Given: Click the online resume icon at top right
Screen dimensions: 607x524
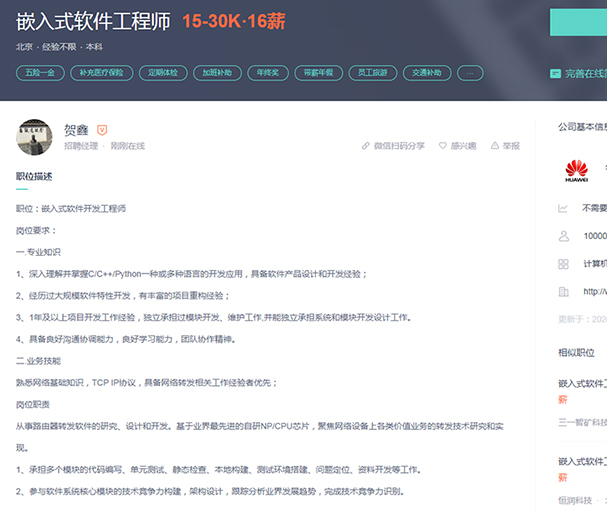Looking at the screenshot, I should tap(555, 73).
